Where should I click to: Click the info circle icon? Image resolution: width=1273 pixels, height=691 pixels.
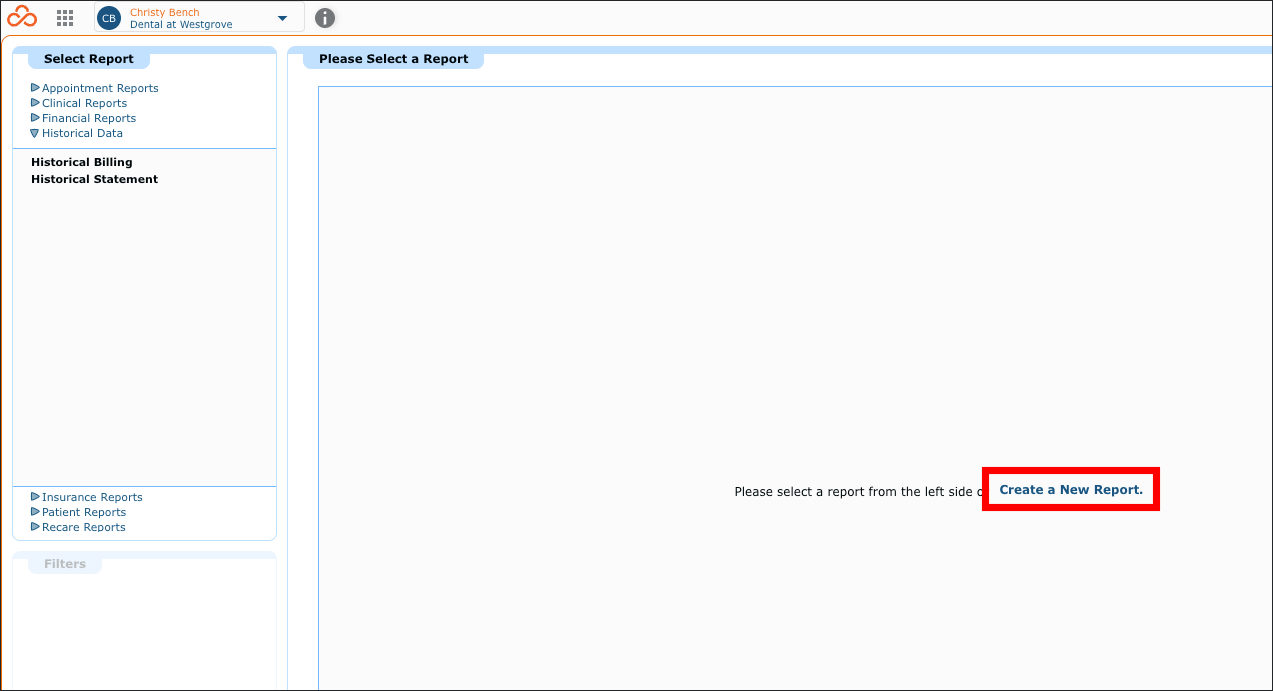(325, 18)
